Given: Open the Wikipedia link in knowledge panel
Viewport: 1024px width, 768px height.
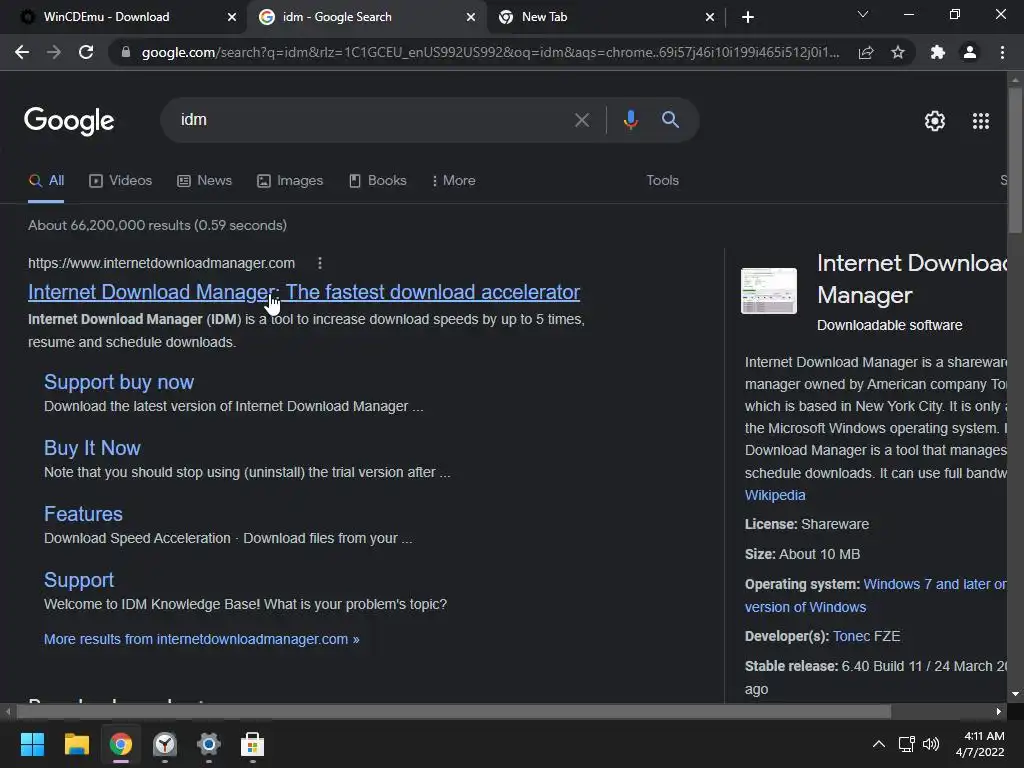Looking at the screenshot, I should [x=775, y=495].
